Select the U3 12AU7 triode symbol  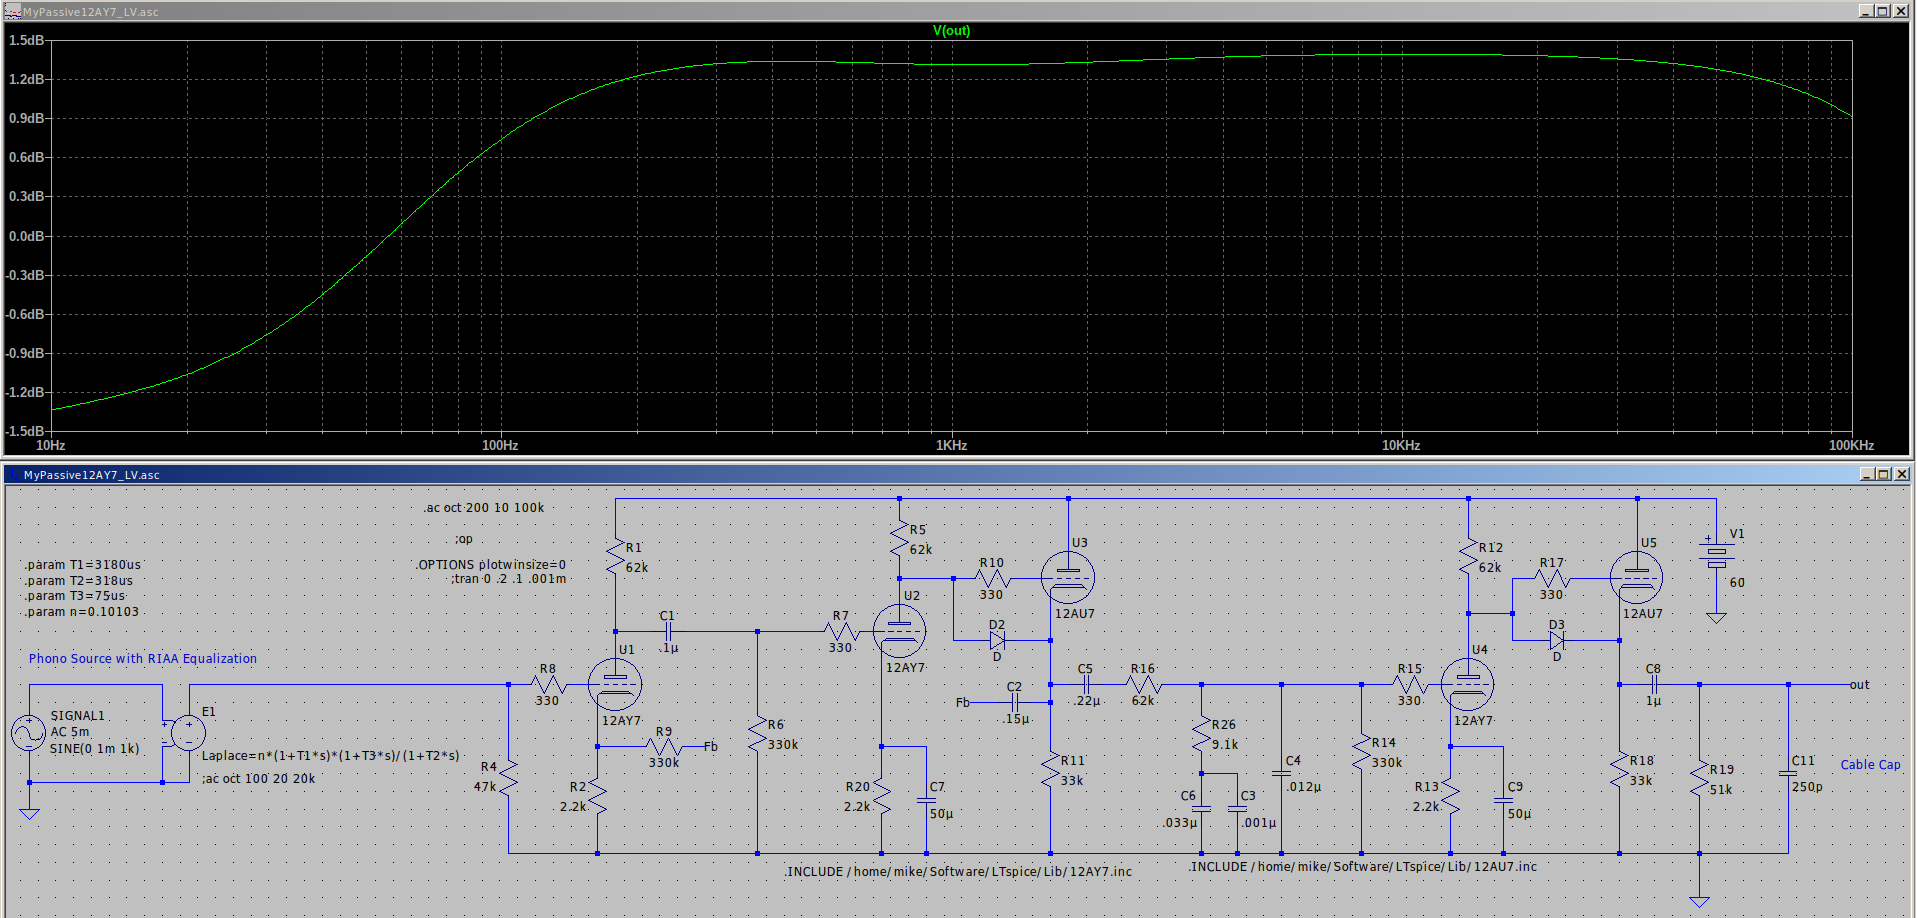pyautogui.click(x=1067, y=577)
